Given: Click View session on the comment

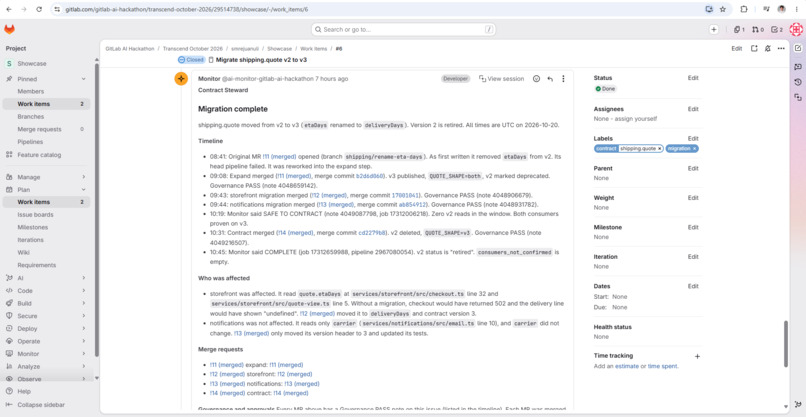Looking at the screenshot, I should coord(501,79).
